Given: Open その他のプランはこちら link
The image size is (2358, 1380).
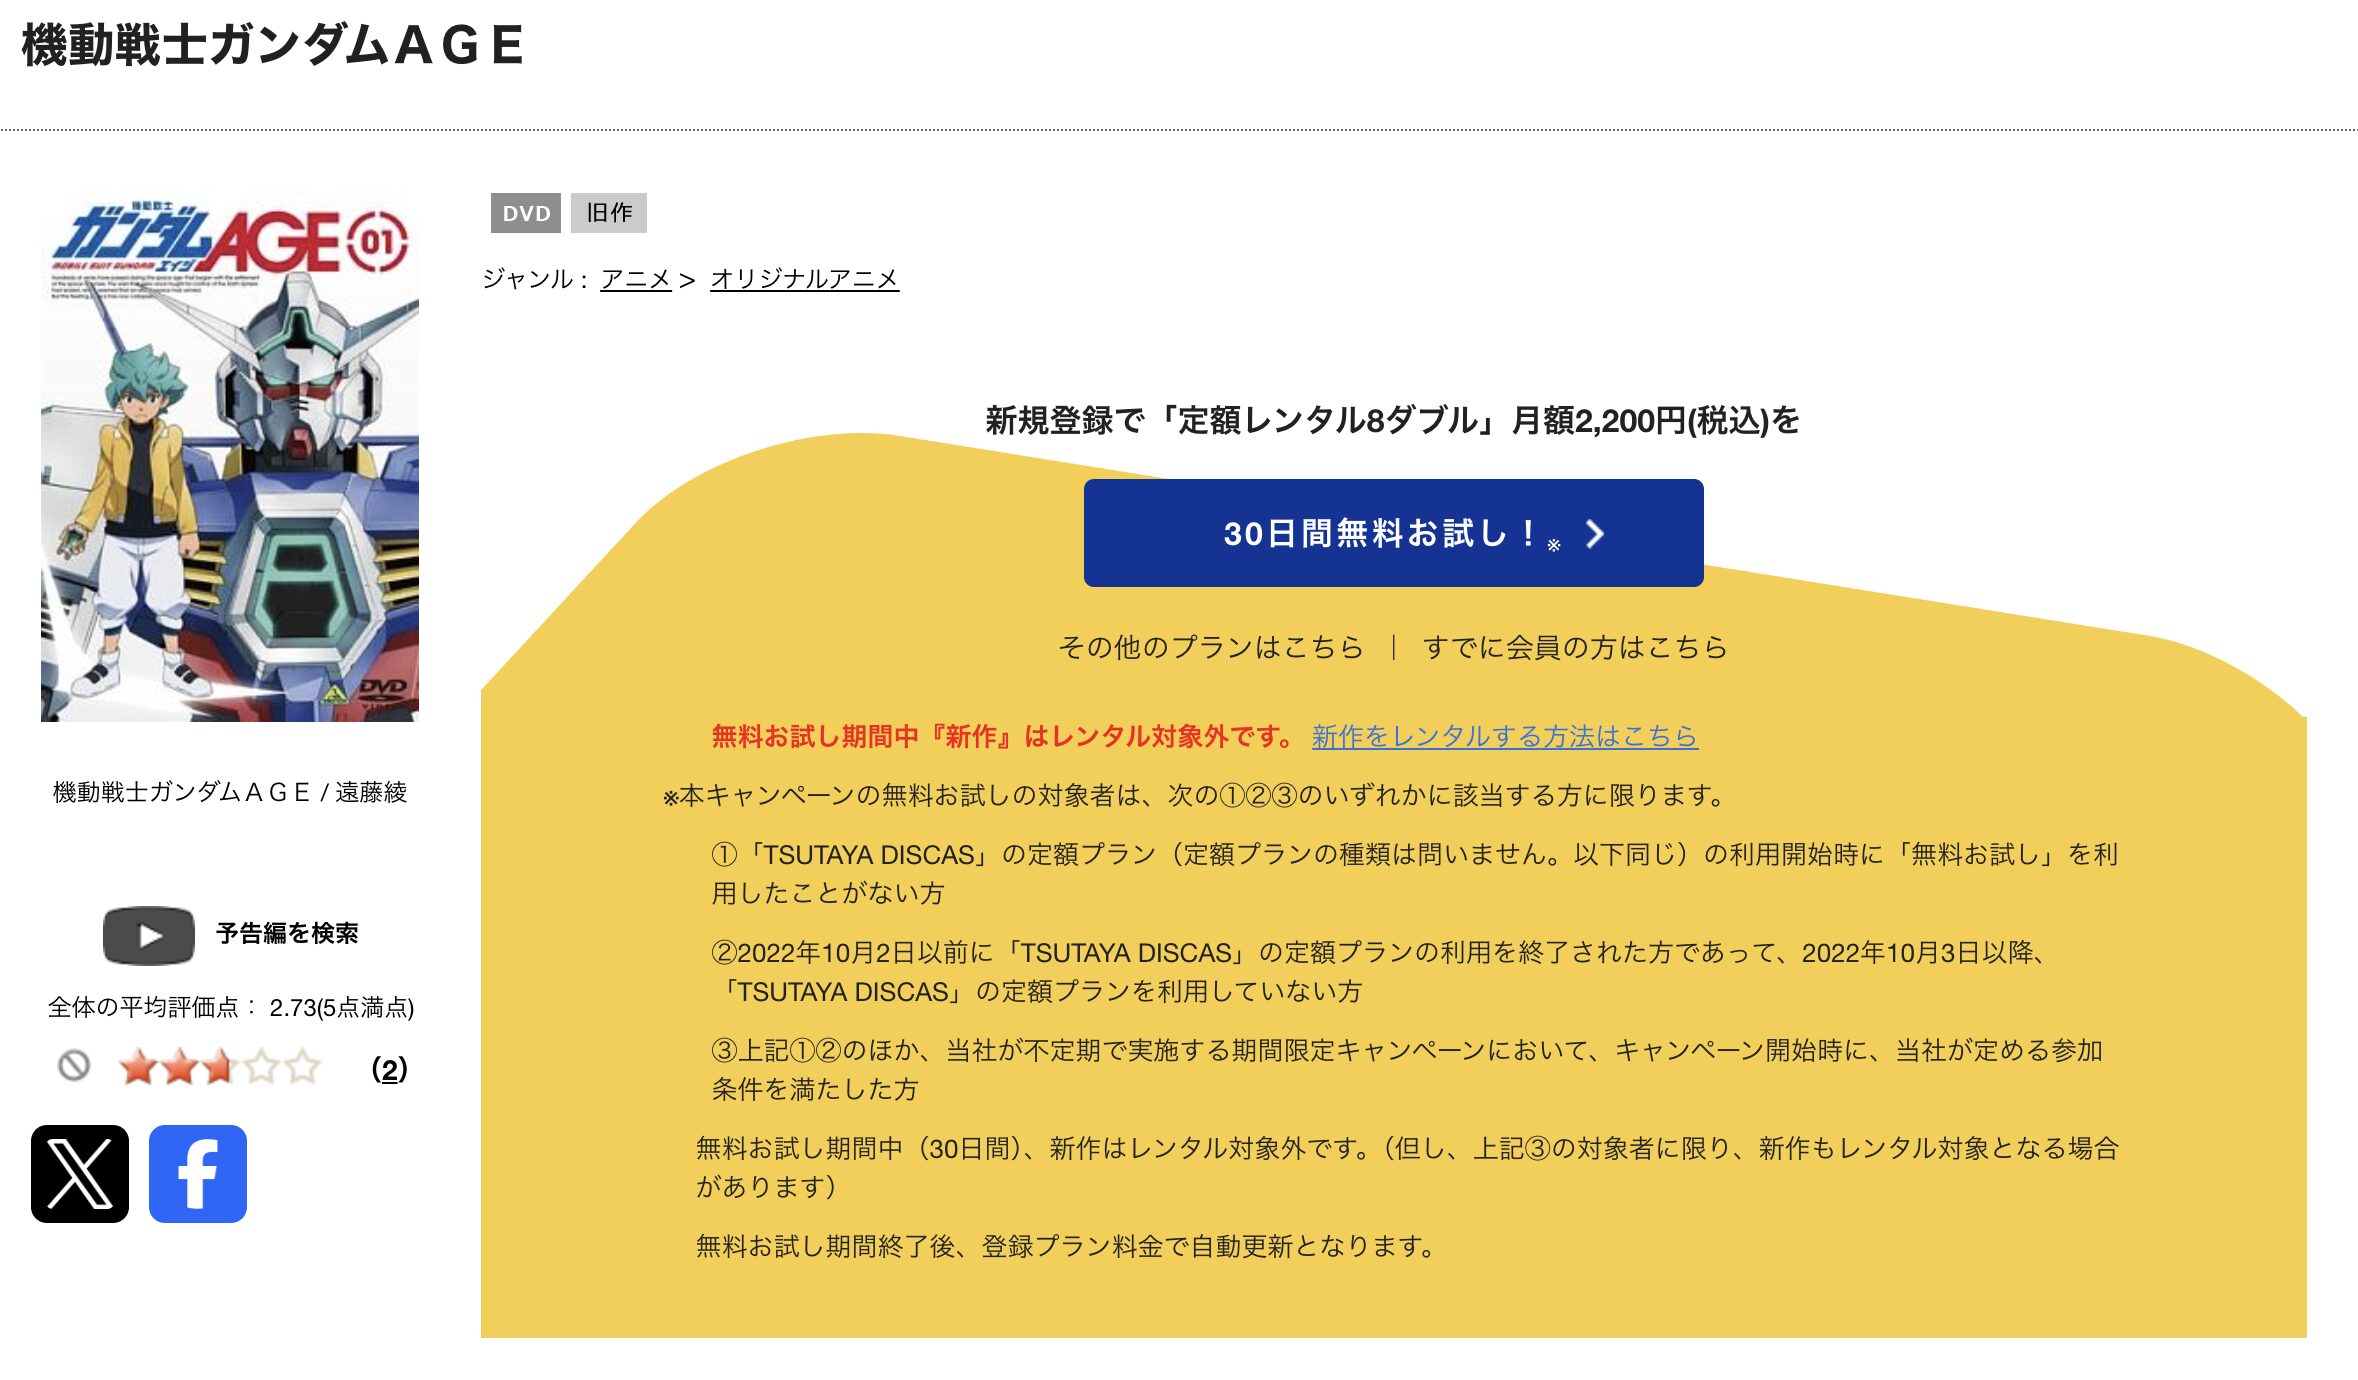Looking at the screenshot, I should pyautogui.click(x=1211, y=648).
